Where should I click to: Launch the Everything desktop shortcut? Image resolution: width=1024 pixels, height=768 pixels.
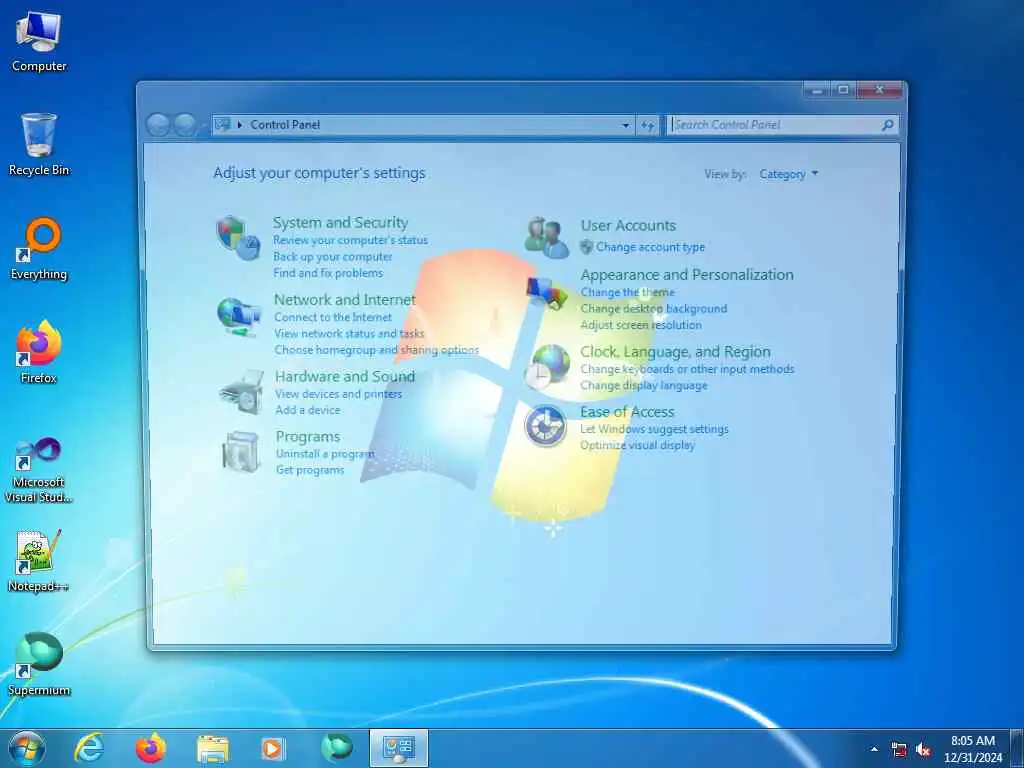pos(39,249)
